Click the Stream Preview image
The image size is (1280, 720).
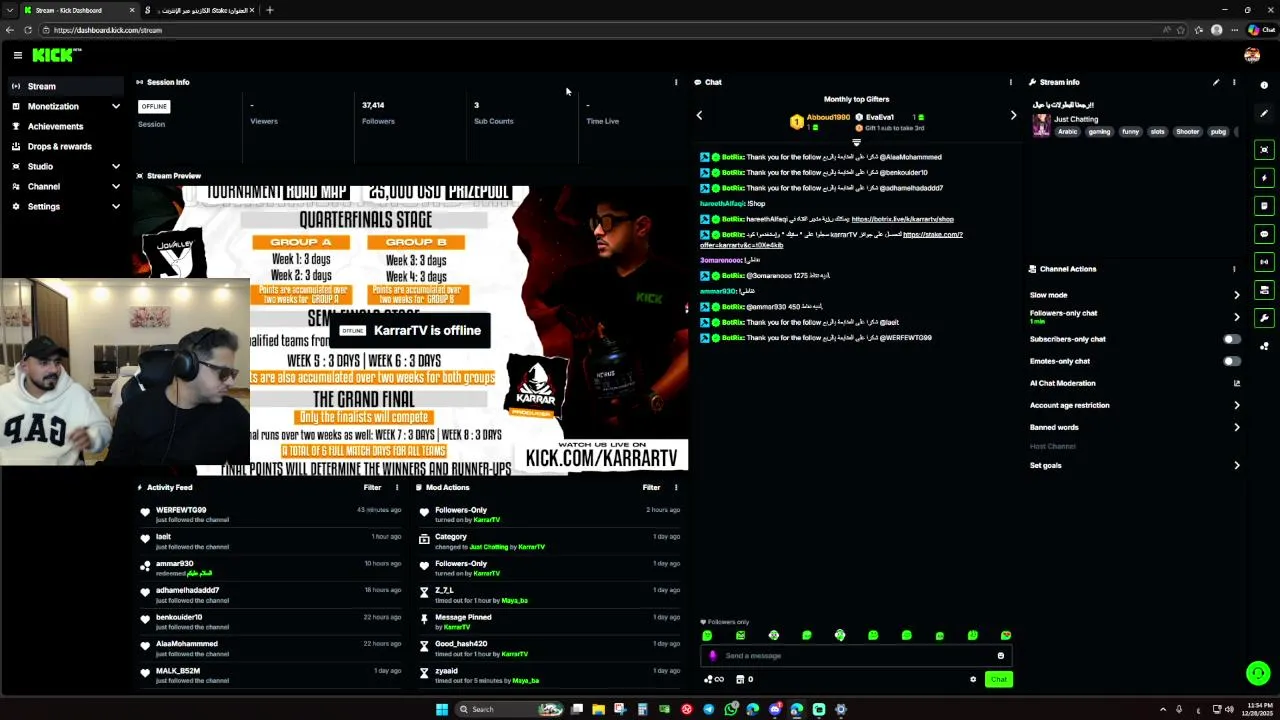(411, 330)
